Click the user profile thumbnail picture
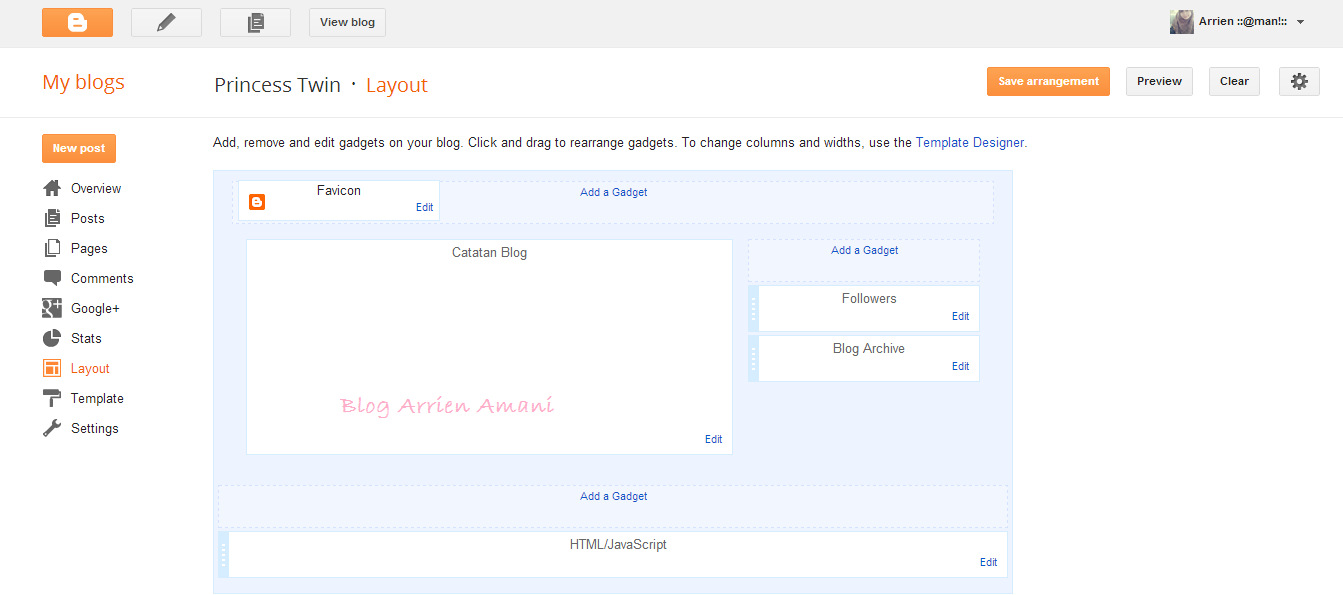This screenshot has width=1343, height=595. point(1181,21)
